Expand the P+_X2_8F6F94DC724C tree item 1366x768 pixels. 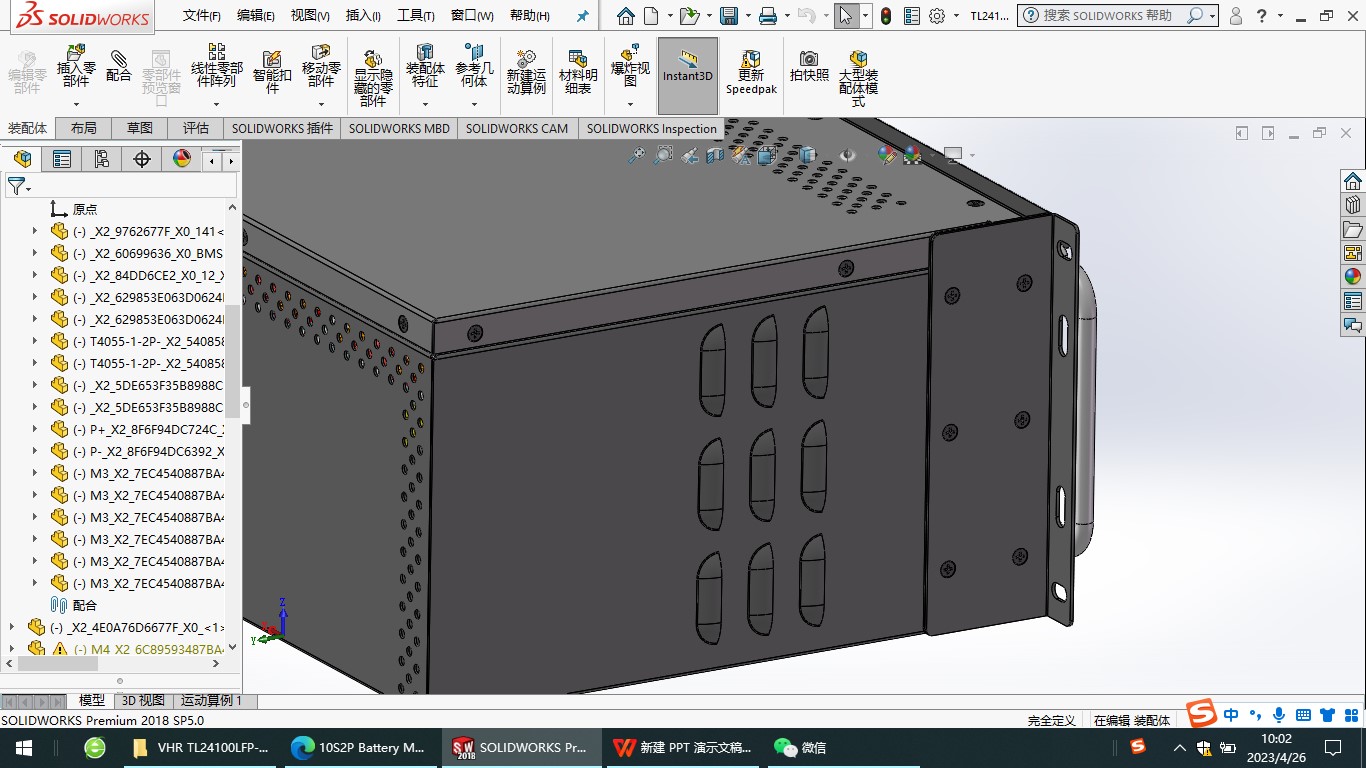click(x=35, y=429)
